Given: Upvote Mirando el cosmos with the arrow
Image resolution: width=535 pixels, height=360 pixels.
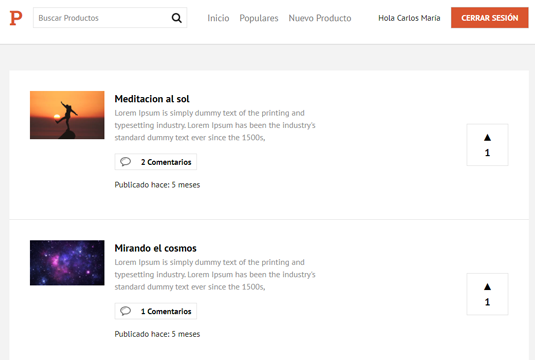Looking at the screenshot, I should click(x=487, y=287).
